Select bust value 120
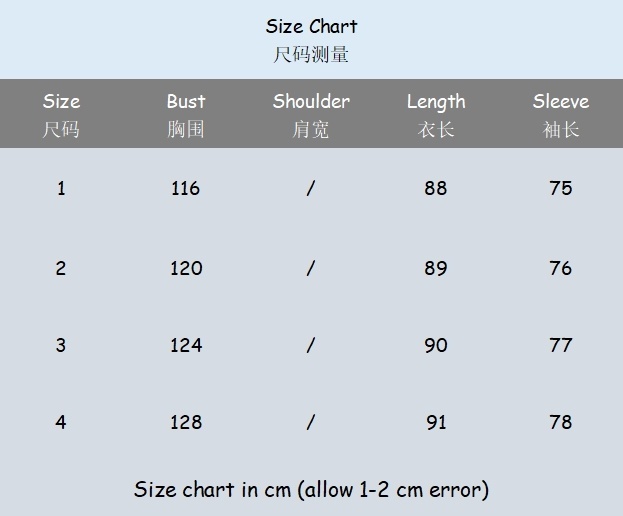The image size is (623, 516). click(x=186, y=268)
